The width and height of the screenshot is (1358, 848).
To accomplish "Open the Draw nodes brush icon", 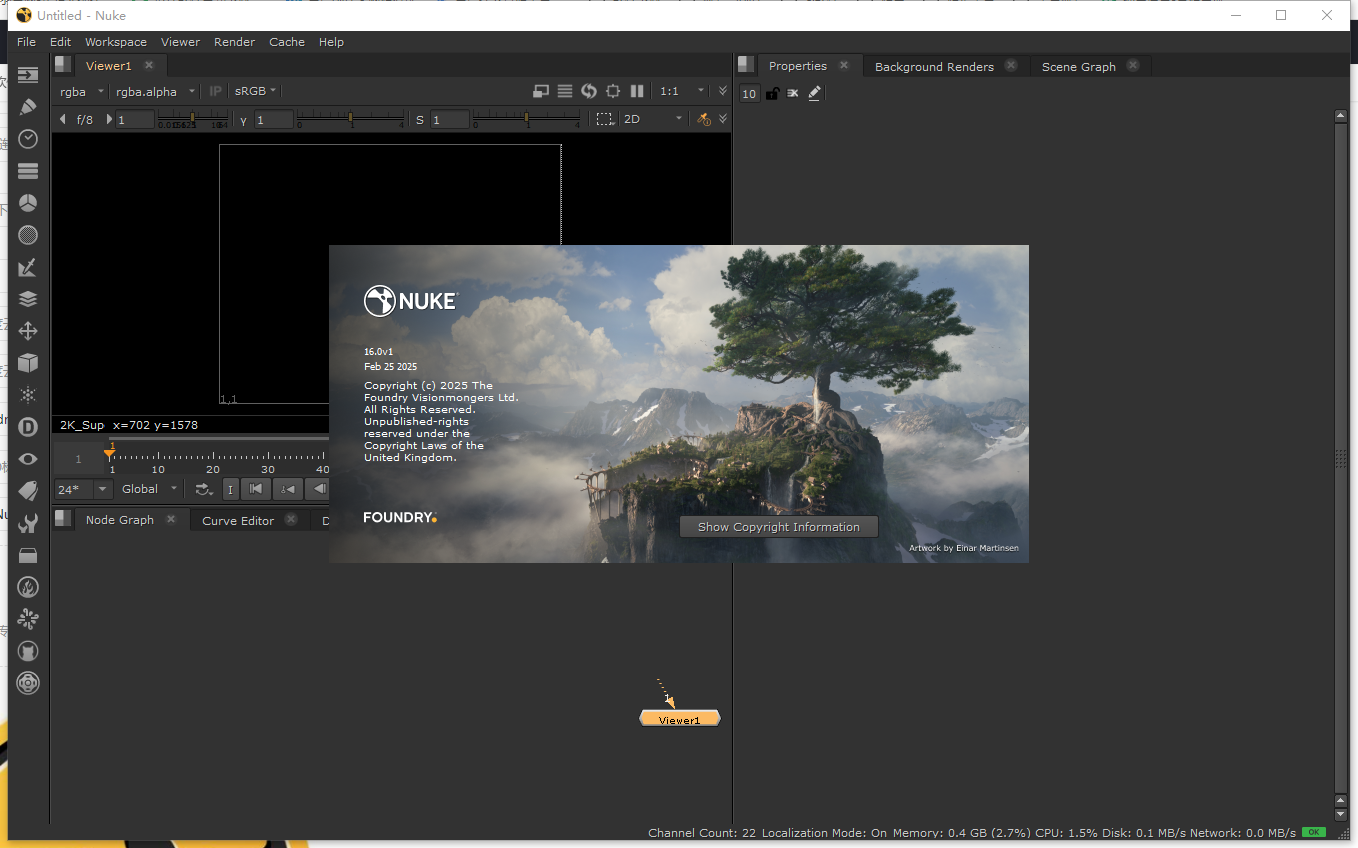I will [28, 107].
